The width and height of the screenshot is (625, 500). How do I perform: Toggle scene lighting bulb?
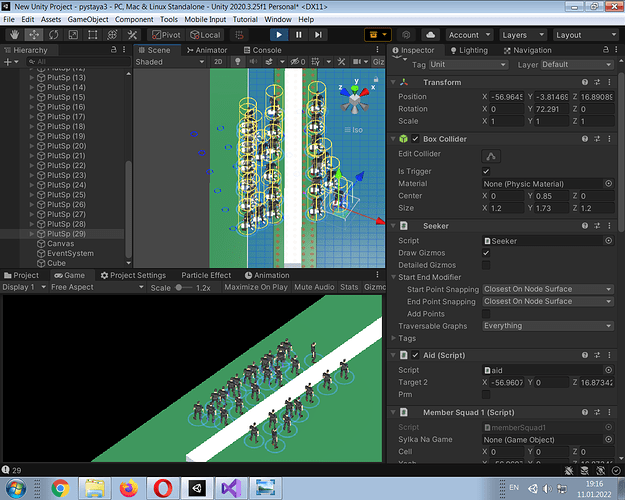[x=238, y=62]
